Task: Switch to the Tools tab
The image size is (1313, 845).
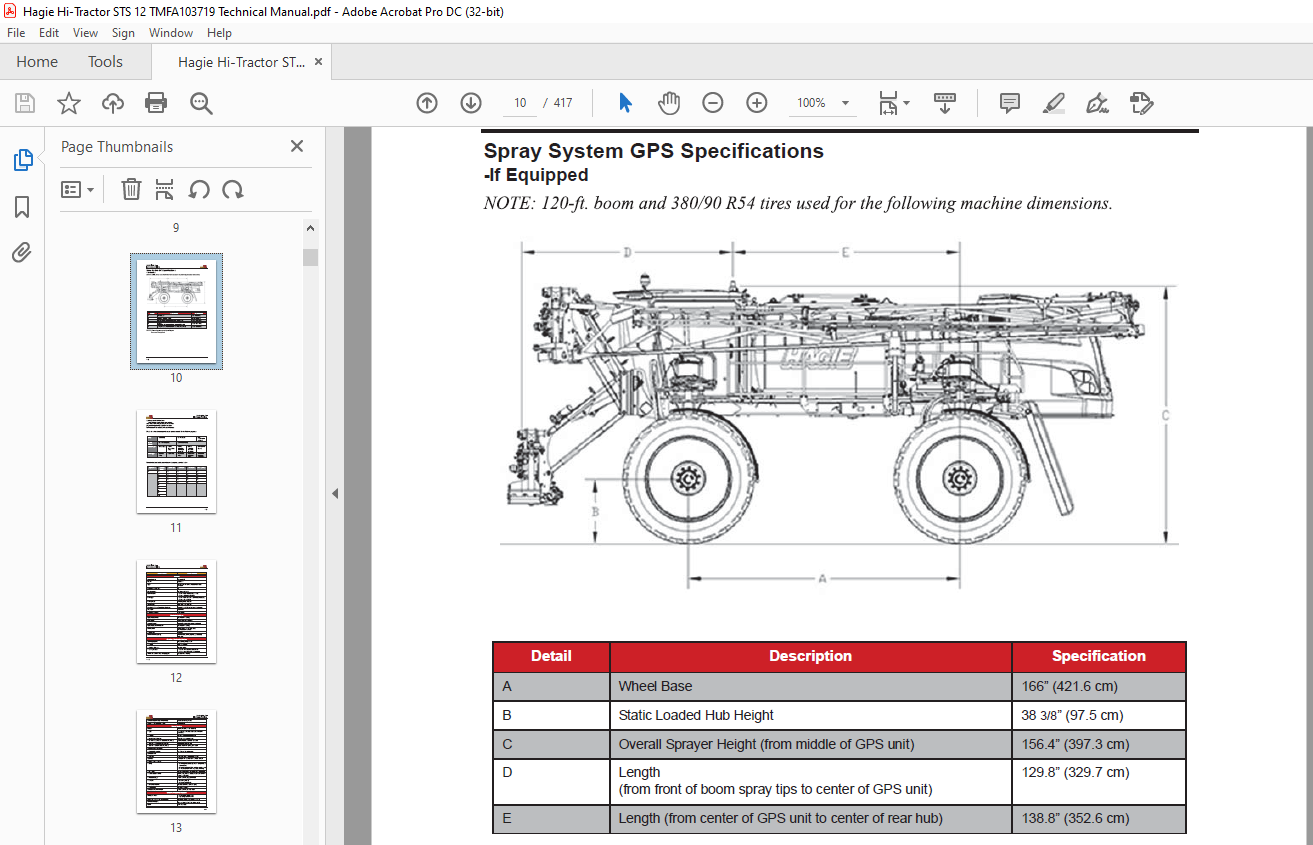Action: pos(105,61)
